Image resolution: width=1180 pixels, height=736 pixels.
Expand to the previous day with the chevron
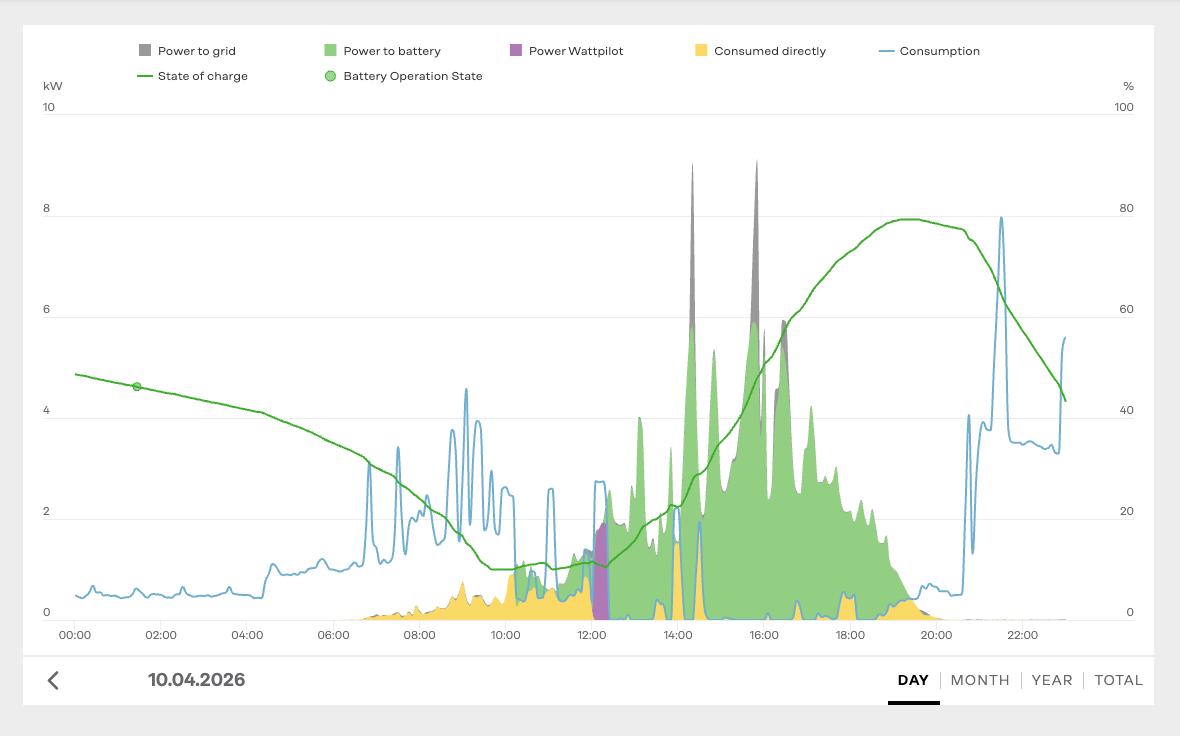(x=53, y=679)
